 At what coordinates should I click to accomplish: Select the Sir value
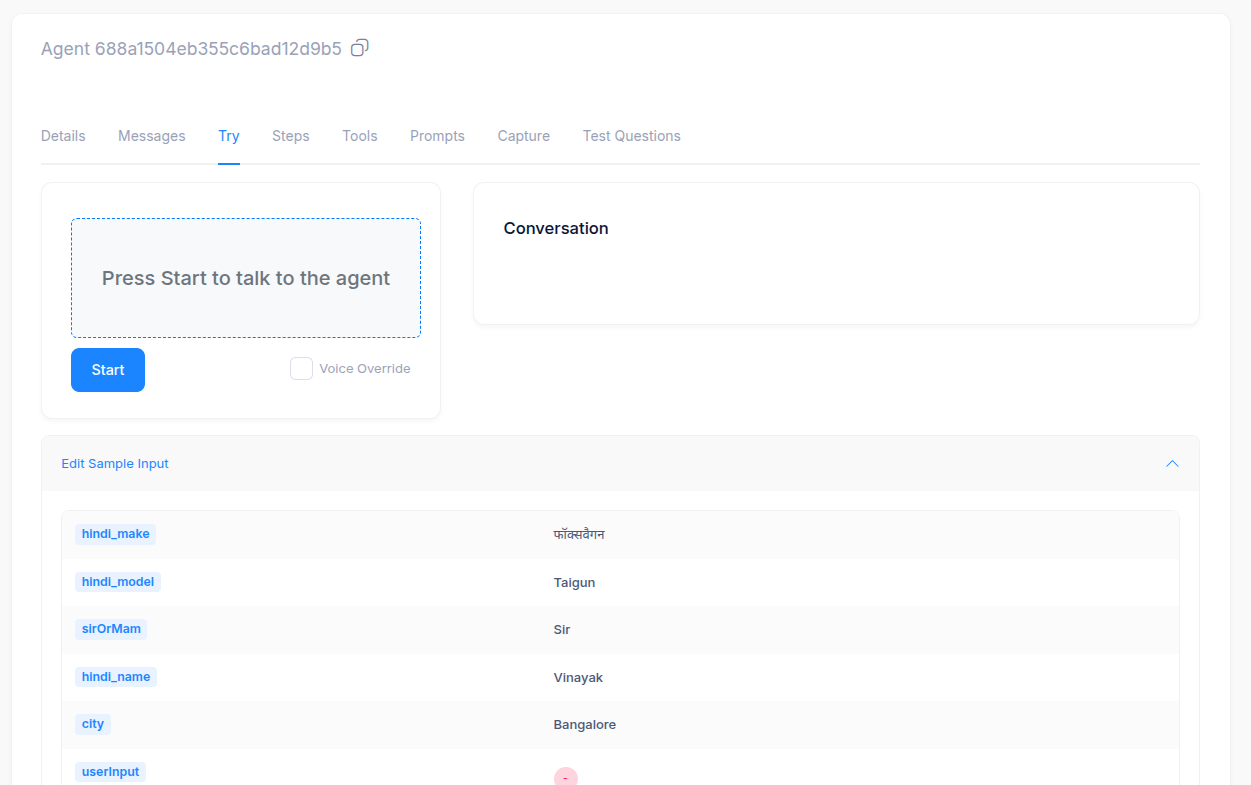point(562,630)
